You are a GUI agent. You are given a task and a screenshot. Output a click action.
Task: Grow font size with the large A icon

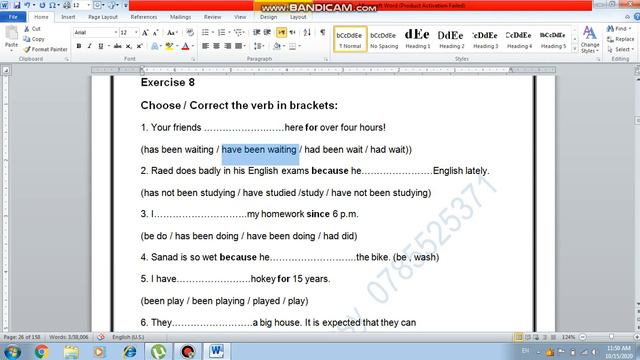tap(145, 33)
